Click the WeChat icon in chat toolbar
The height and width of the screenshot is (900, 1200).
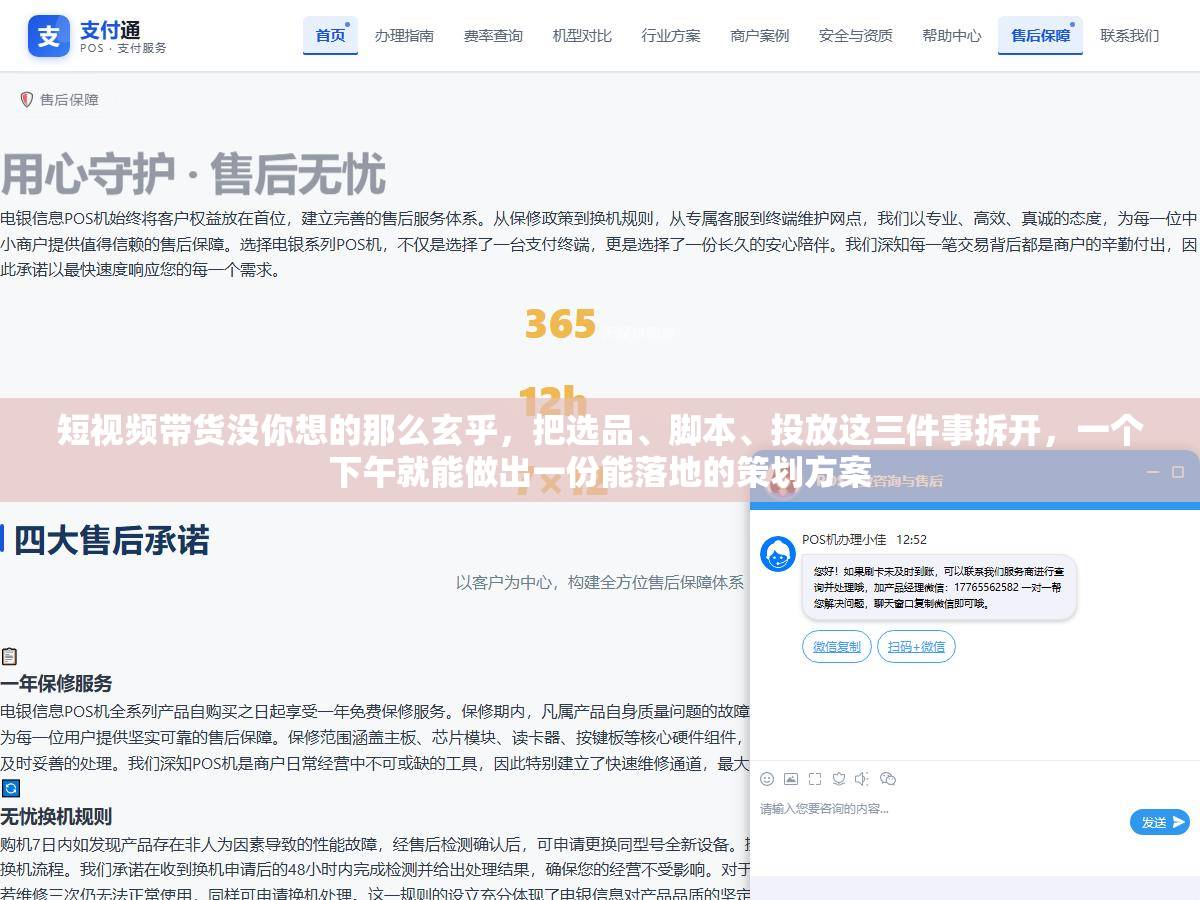[x=888, y=779]
